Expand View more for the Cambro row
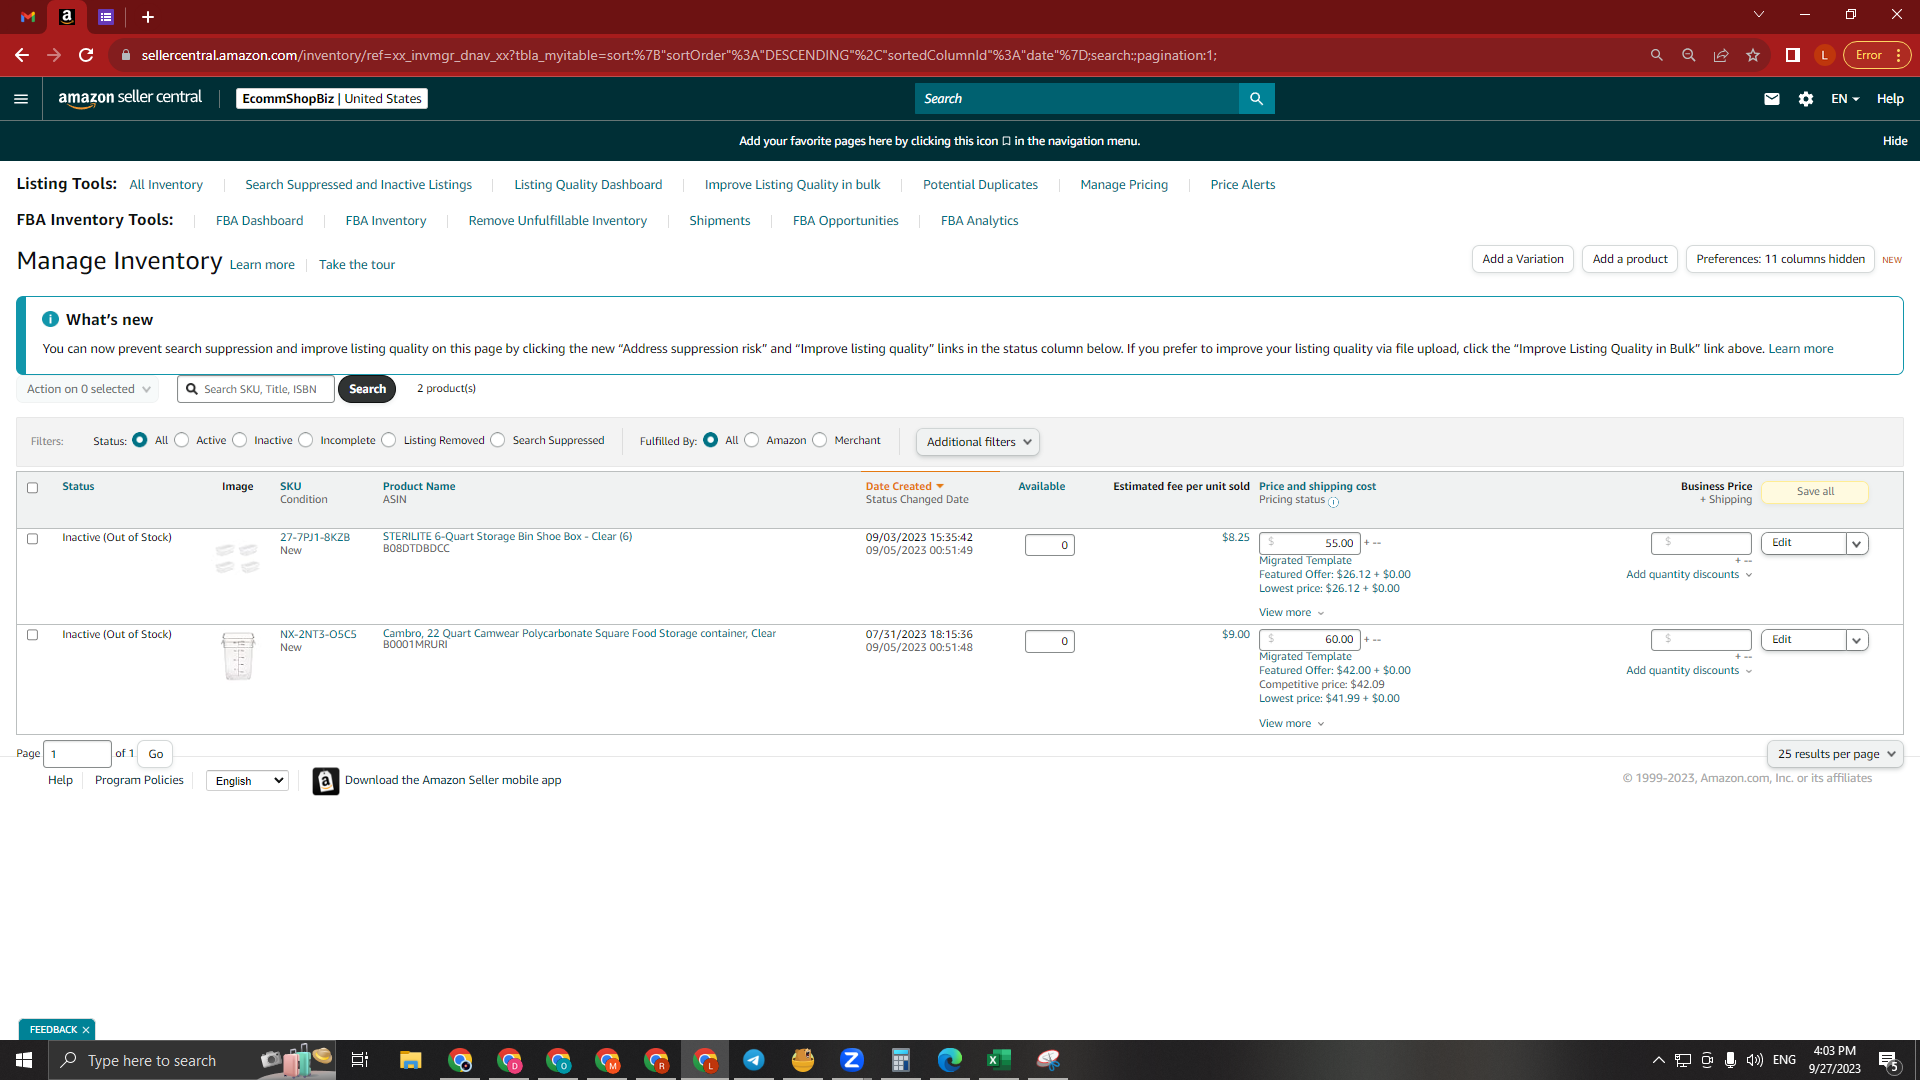 1291,724
